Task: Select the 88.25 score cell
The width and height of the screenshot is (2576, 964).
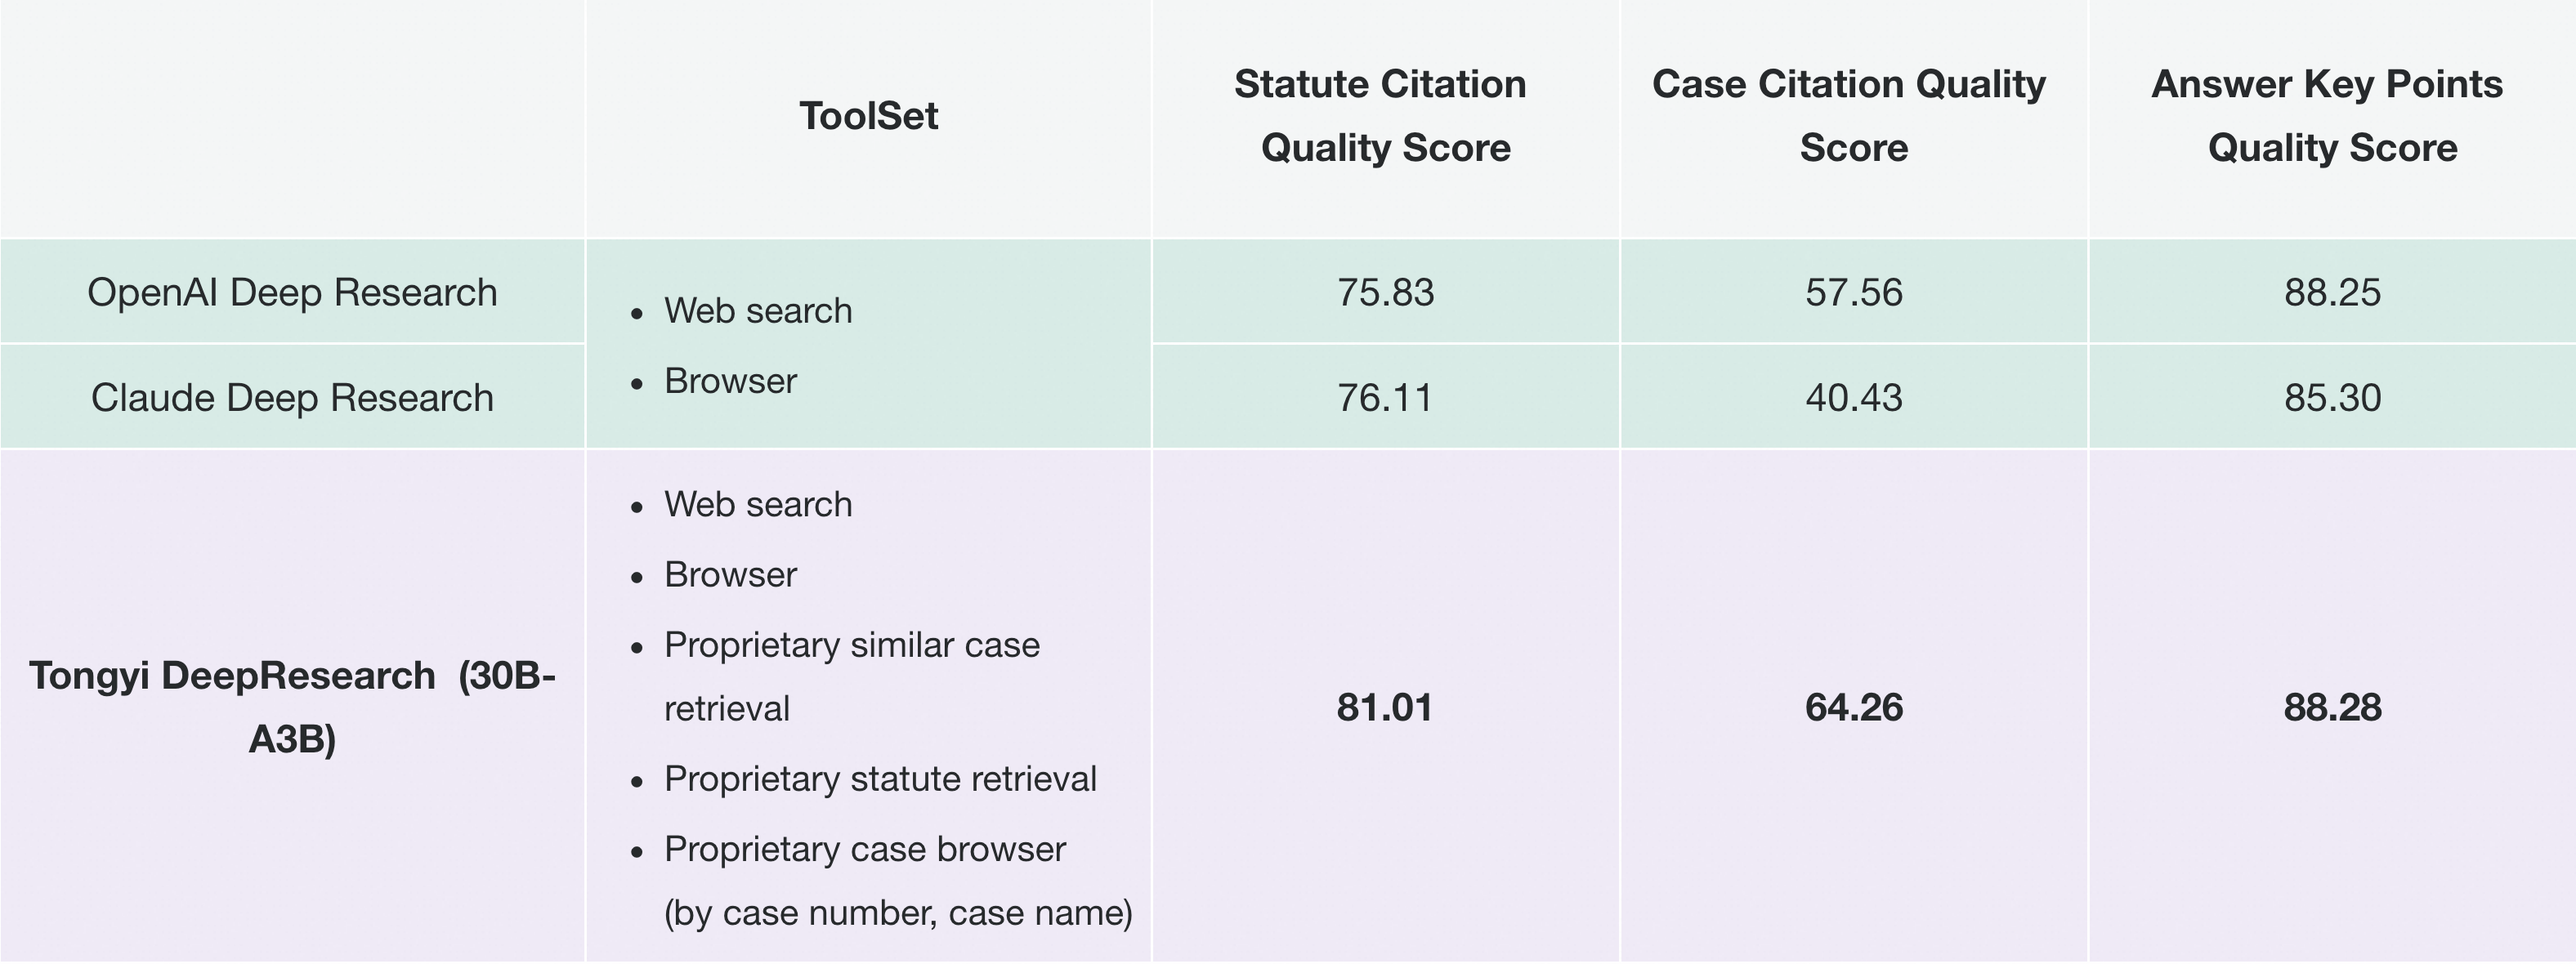Action: [2332, 292]
